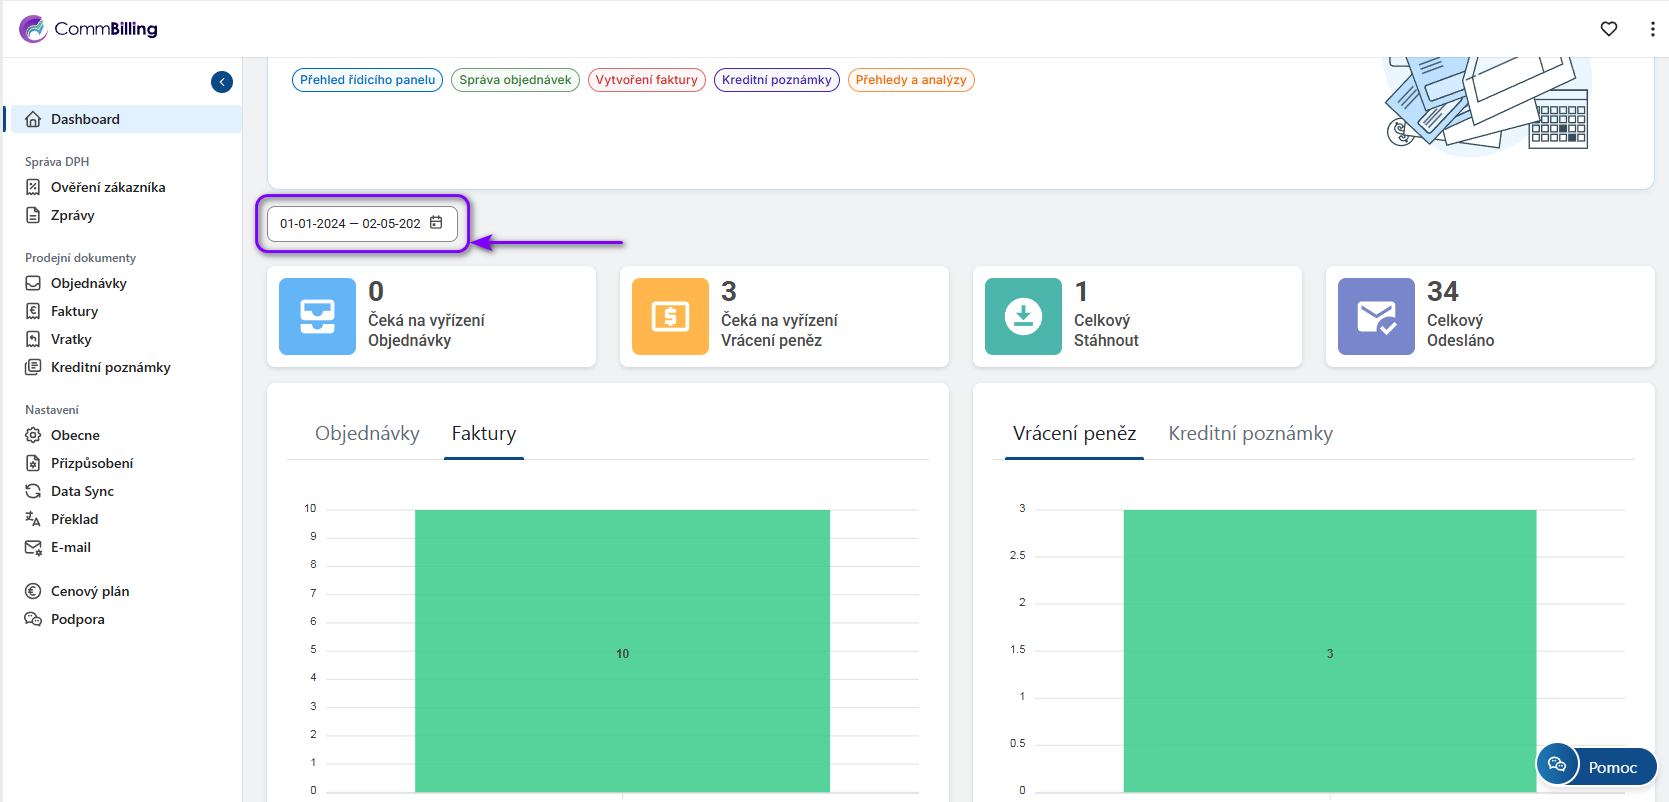Open the three-dot options menu

pyautogui.click(x=1651, y=29)
